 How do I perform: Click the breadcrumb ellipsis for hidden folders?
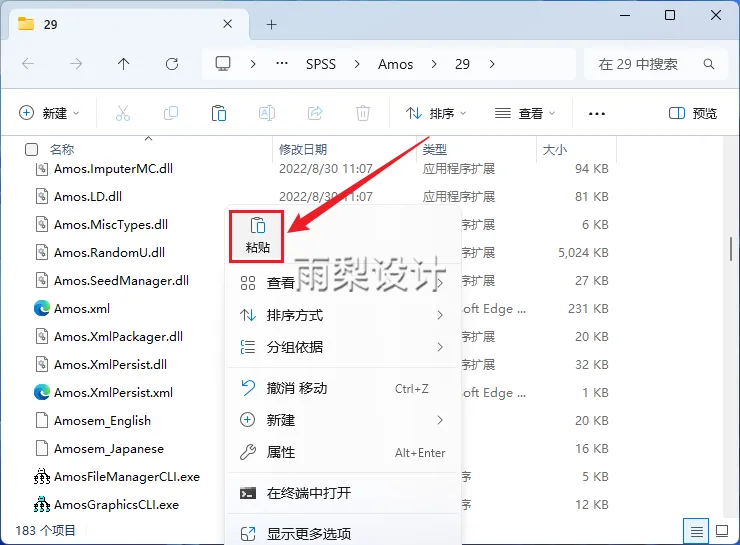pos(282,63)
